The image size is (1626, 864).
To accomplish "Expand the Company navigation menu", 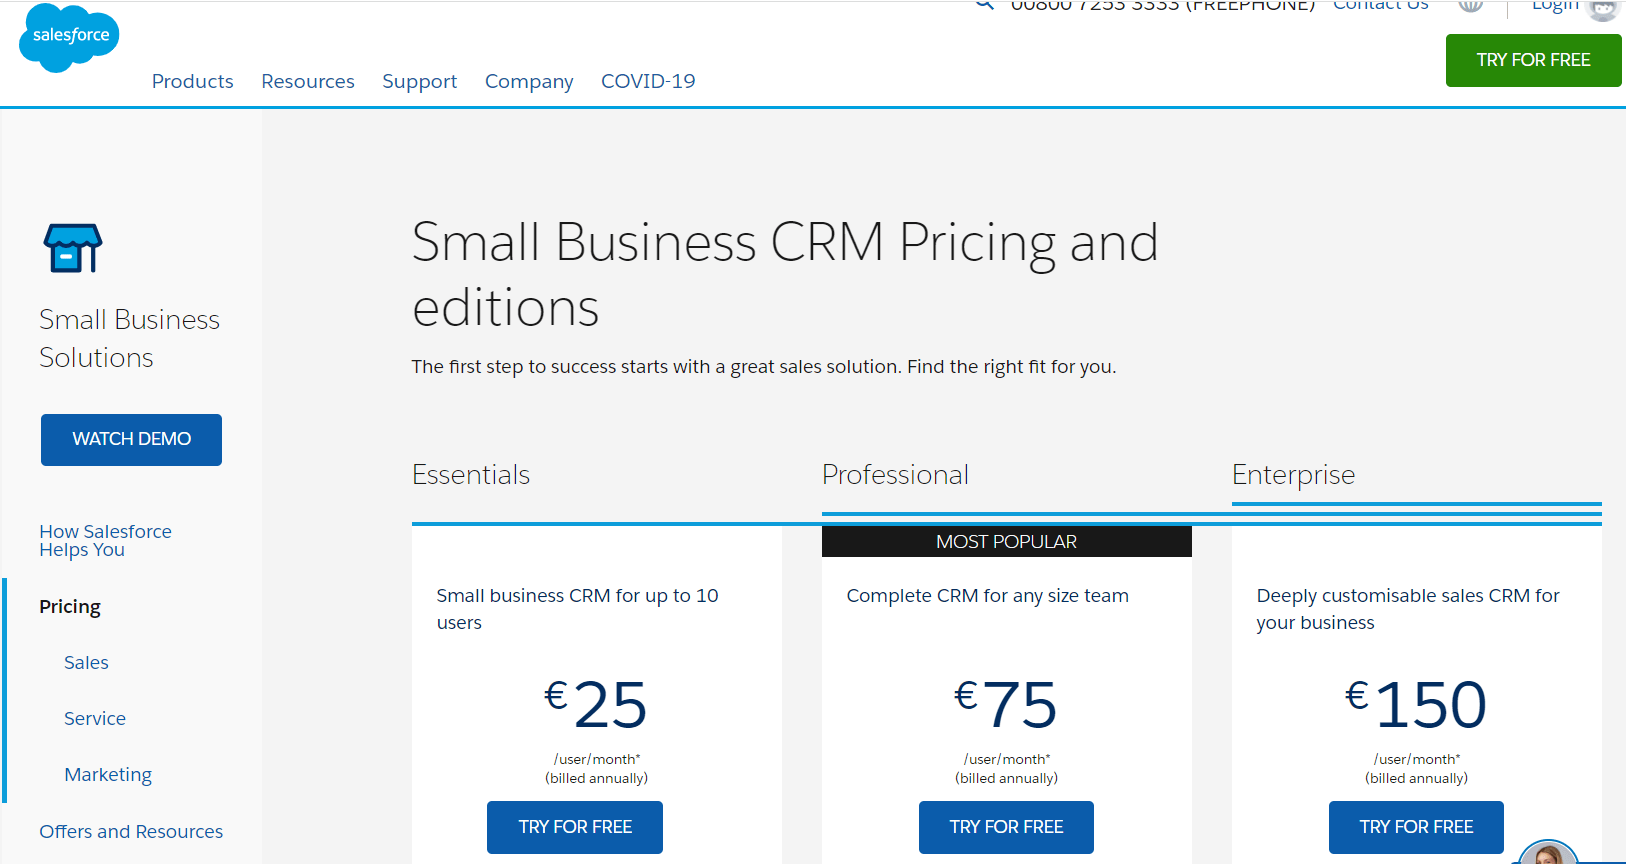I will pyautogui.click(x=529, y=81).
